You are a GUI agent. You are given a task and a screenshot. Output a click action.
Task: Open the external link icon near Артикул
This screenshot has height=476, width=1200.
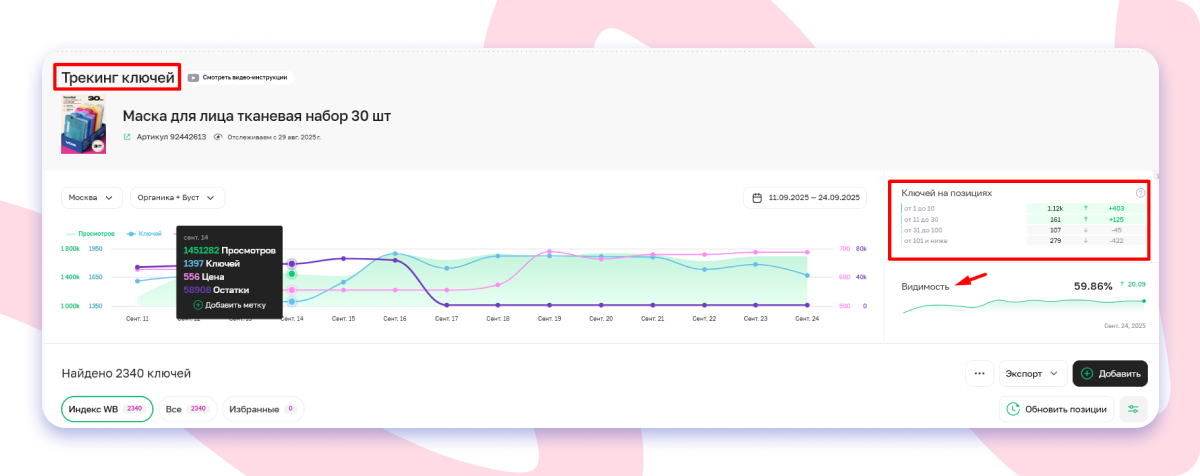pos(127,136)
